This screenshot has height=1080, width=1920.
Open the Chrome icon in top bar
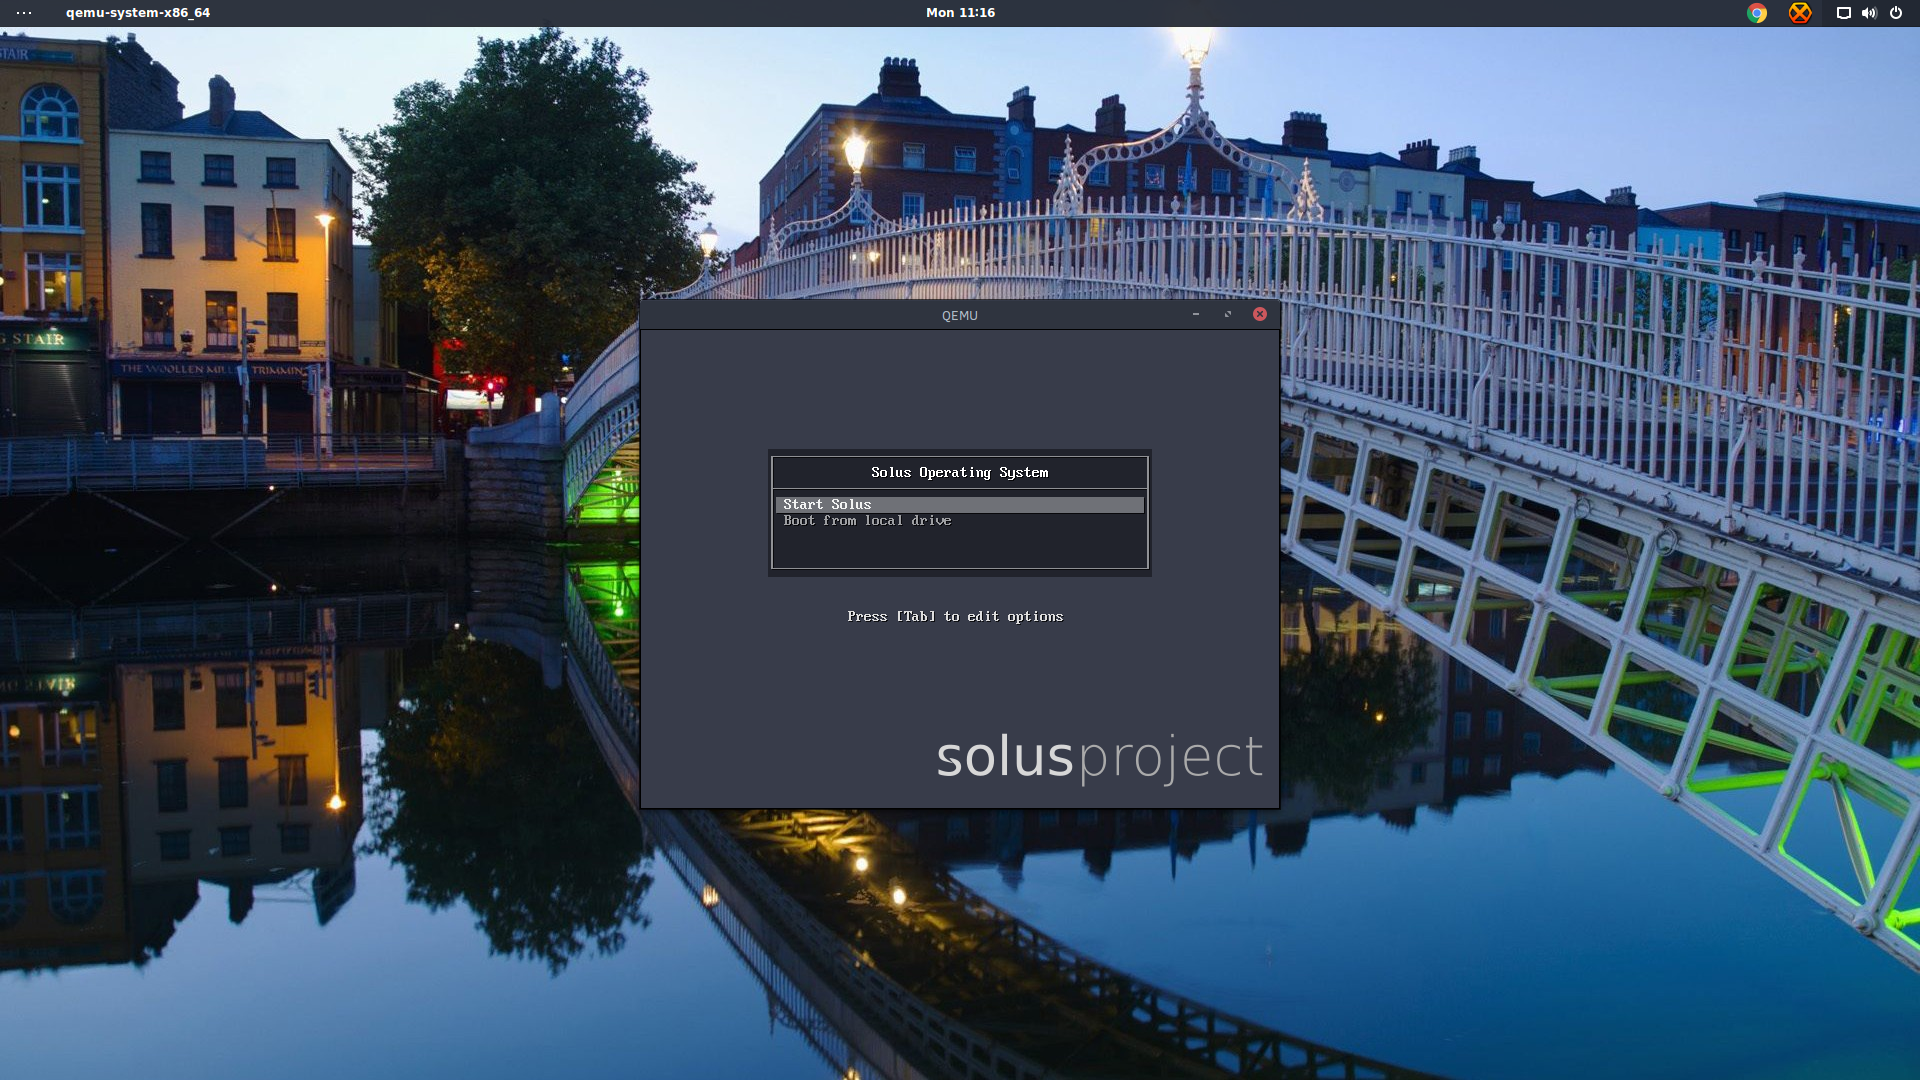(x=1757, y=13)
